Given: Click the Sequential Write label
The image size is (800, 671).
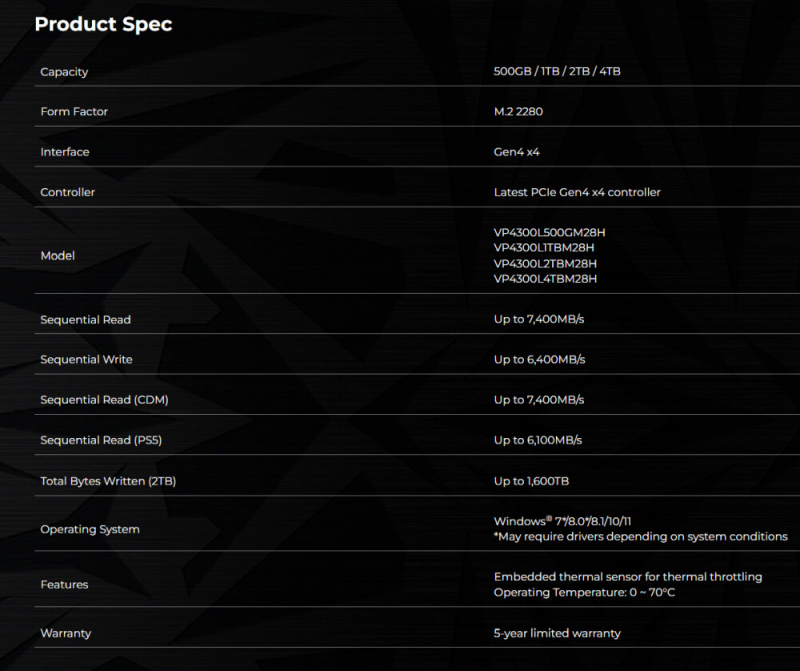Looking at the screenshot, I should pos(86,360).
